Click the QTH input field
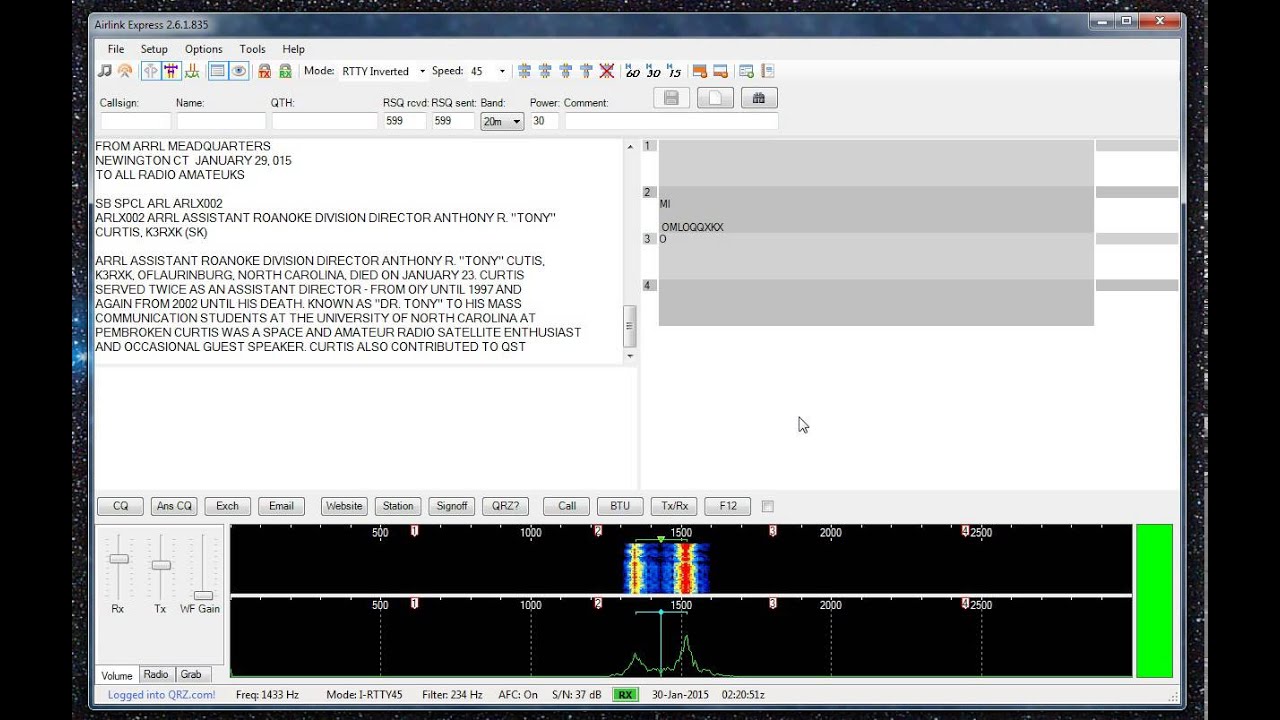Screen dimensions: 1280x720 (x=324, y=121)
